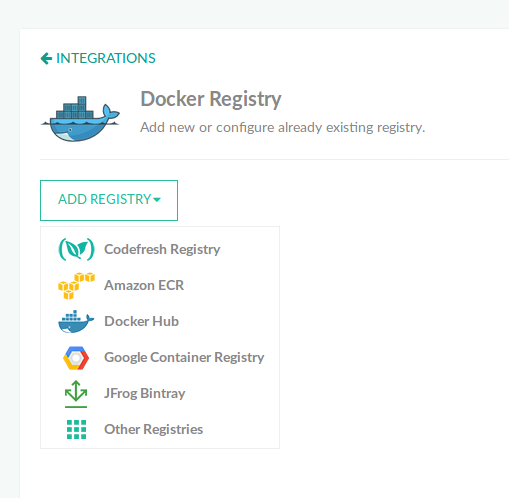Viewport: 509px width, 498px height.
Task: Open the ADD REGISTRY dropdown button
Action: (109, 200)
